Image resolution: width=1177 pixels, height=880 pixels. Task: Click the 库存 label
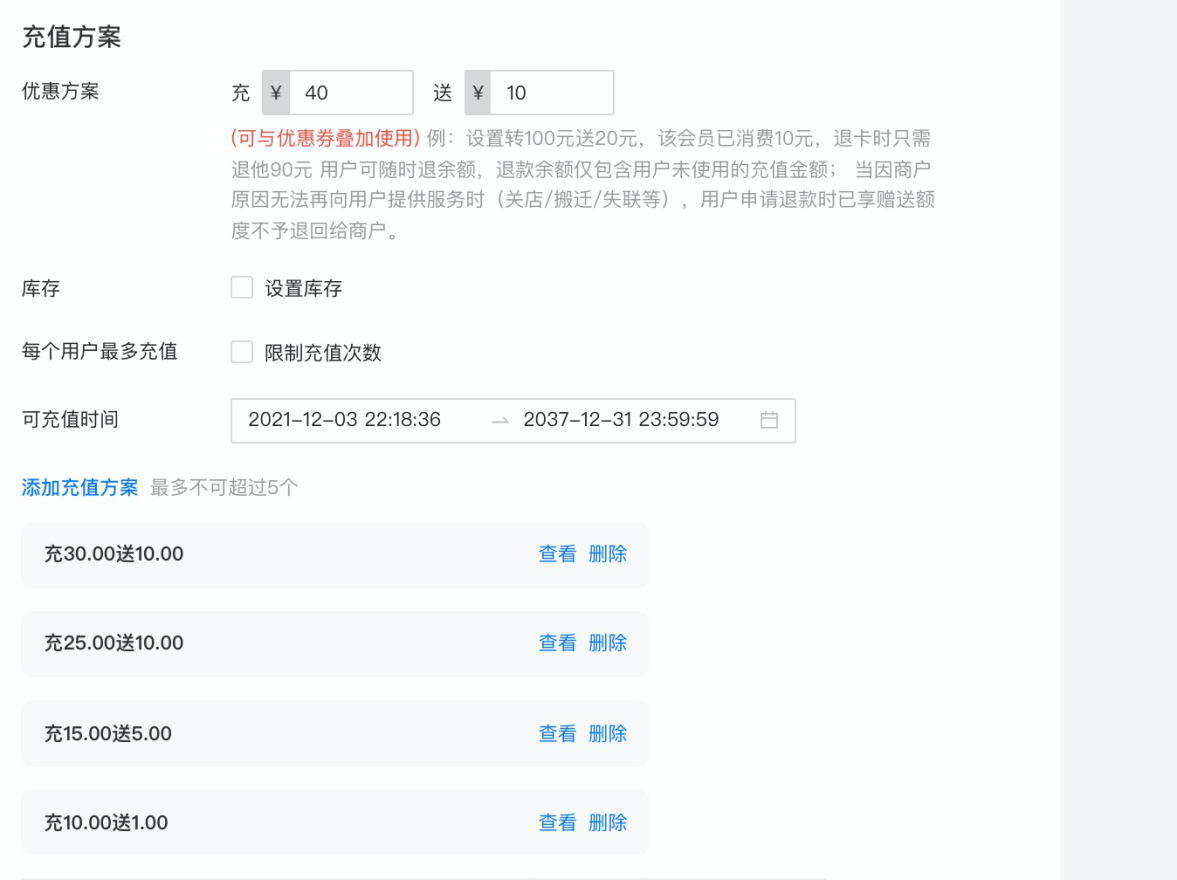point(41,288)
